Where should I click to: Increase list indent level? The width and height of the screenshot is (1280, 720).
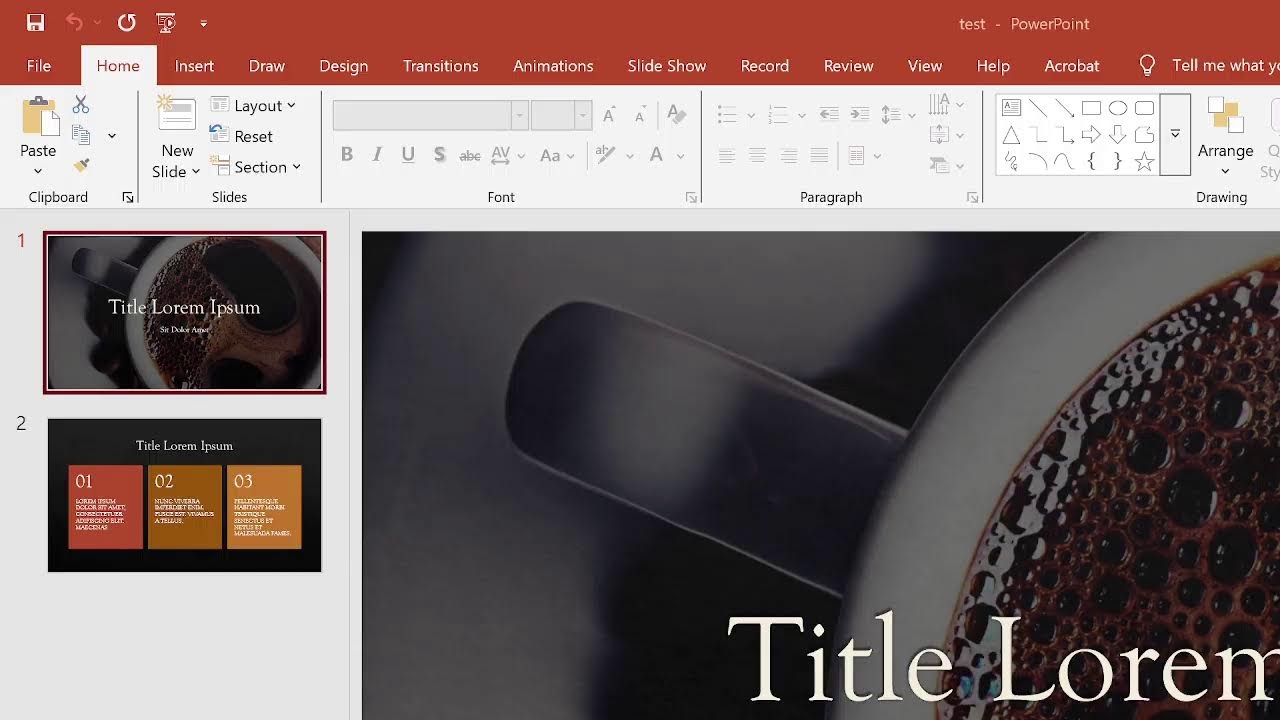(860, 115)
